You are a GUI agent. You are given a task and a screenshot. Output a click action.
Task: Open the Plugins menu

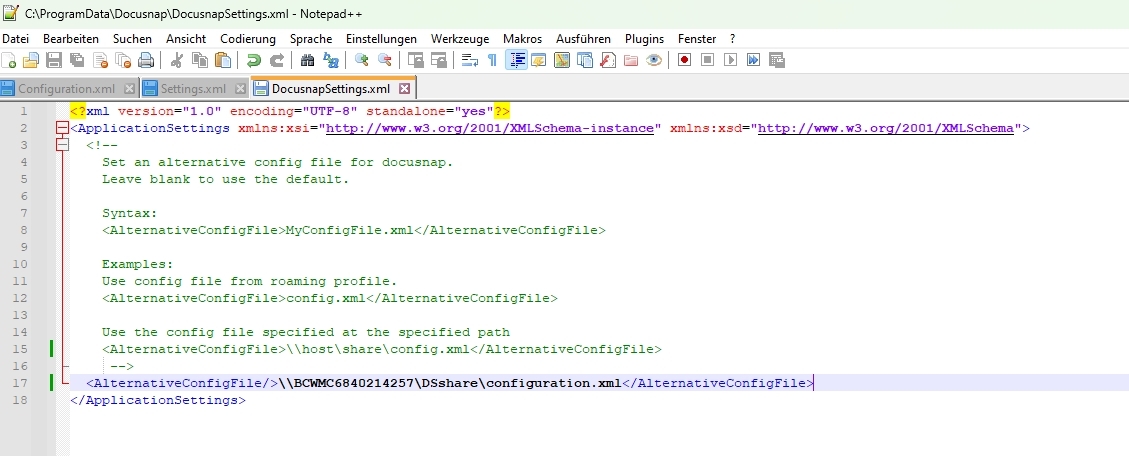tap(644, 38)
